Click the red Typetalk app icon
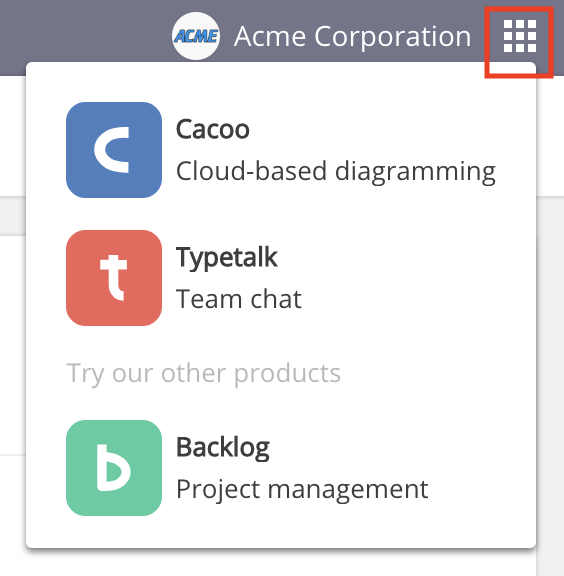This screenshot has height=576, width=564. coord(114,278)
